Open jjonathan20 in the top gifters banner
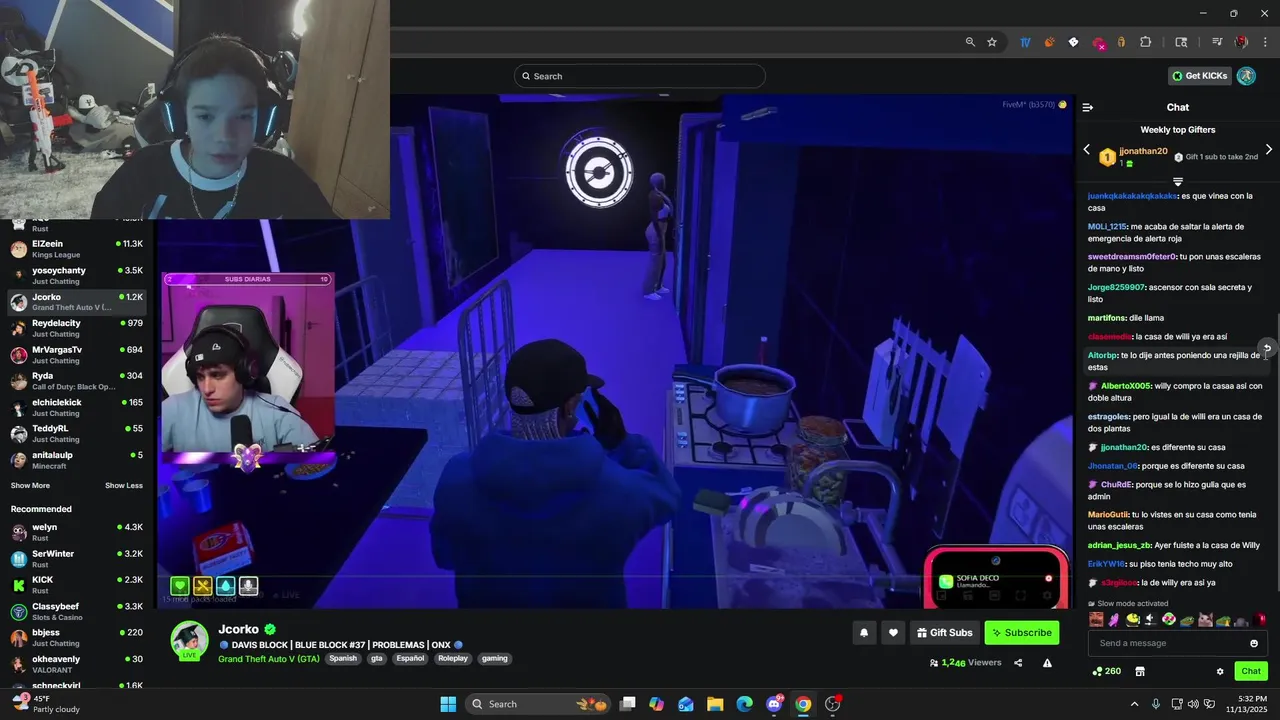Screen dimensions: 1280x720 (1143, 151)
